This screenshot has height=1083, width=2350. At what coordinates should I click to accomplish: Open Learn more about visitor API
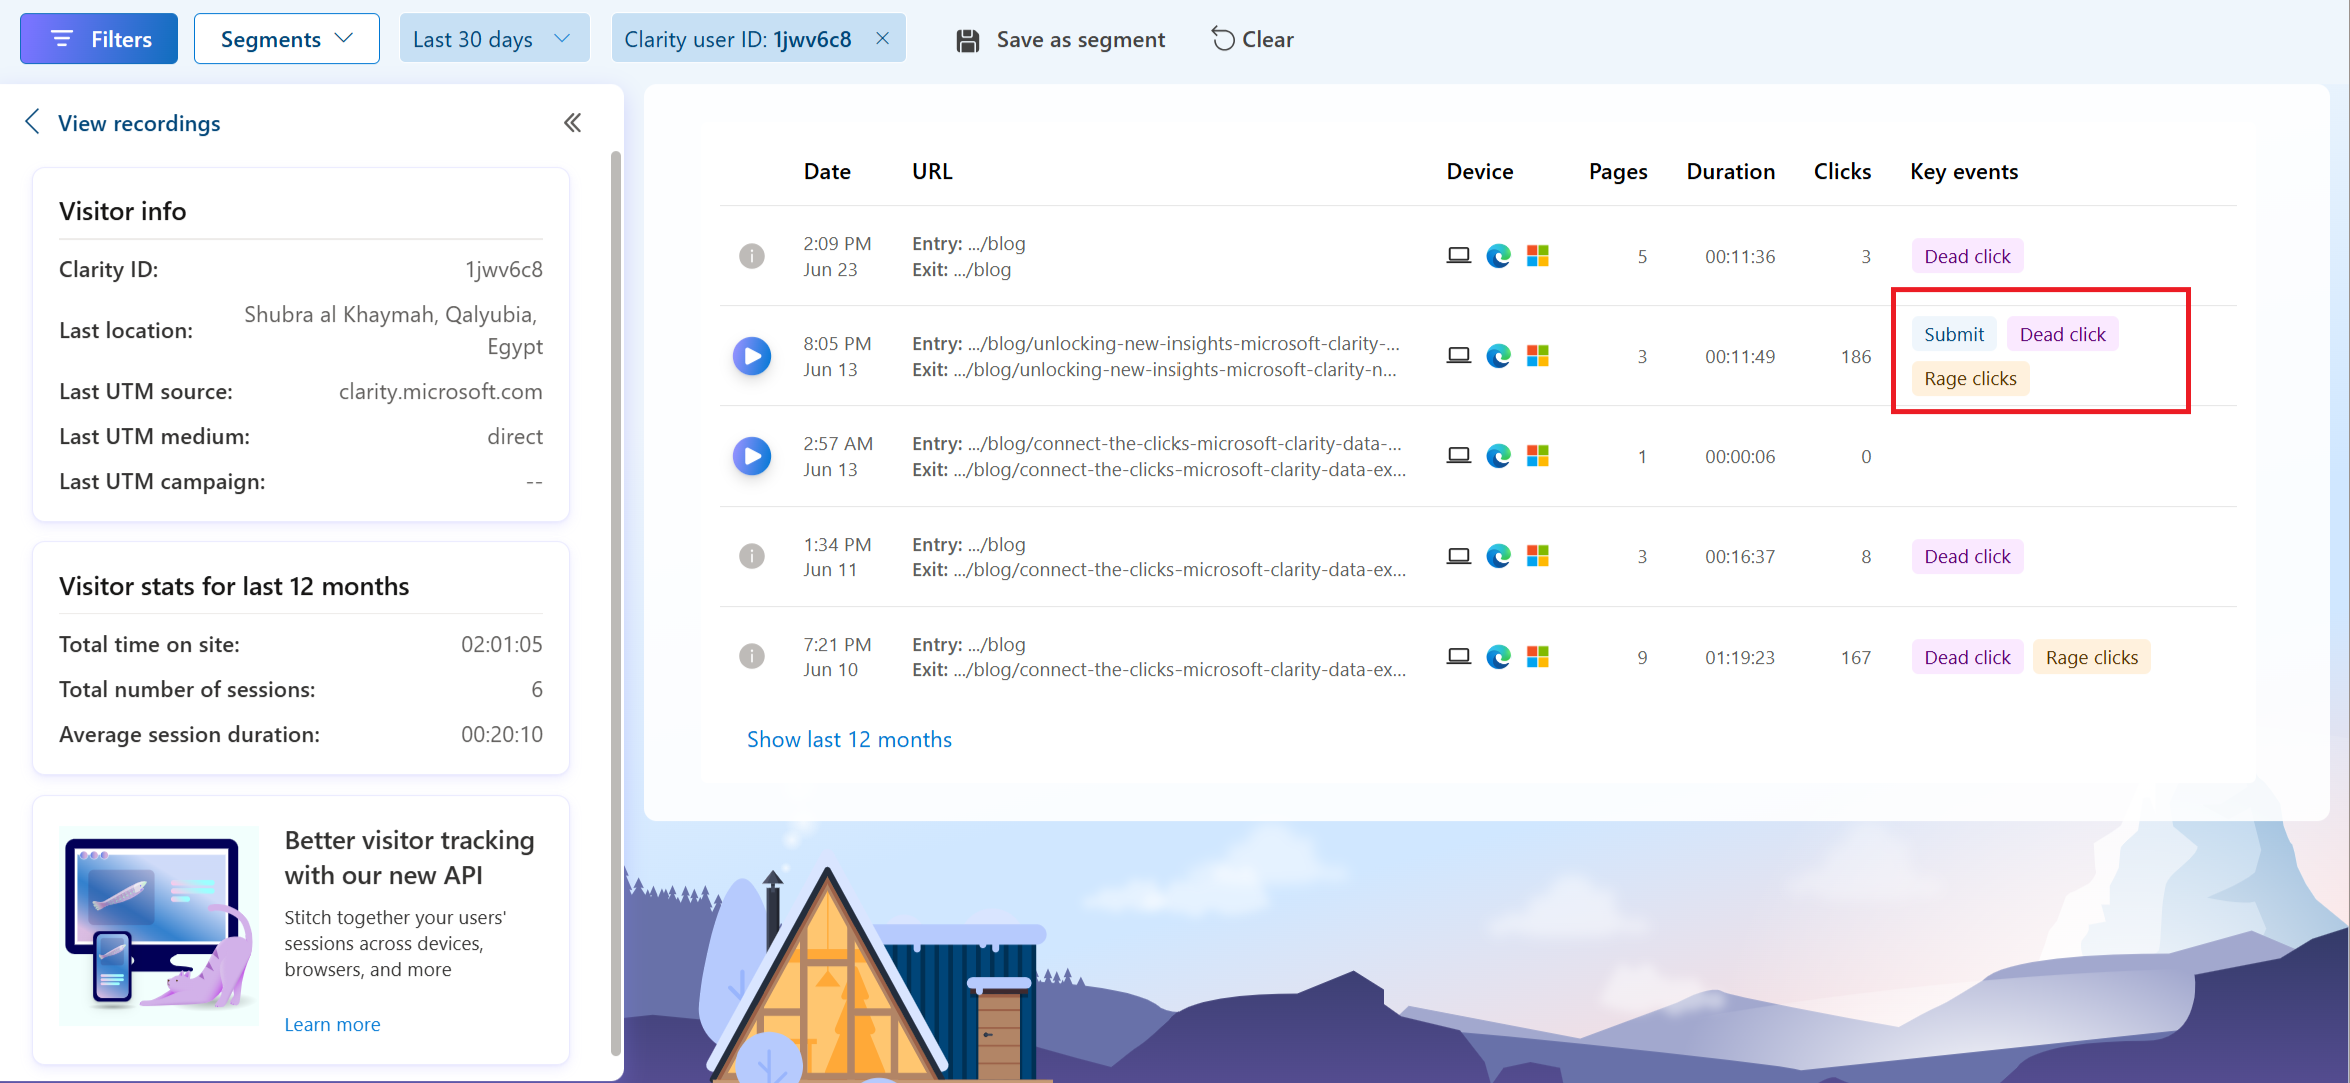click(x=332, y=1024)
